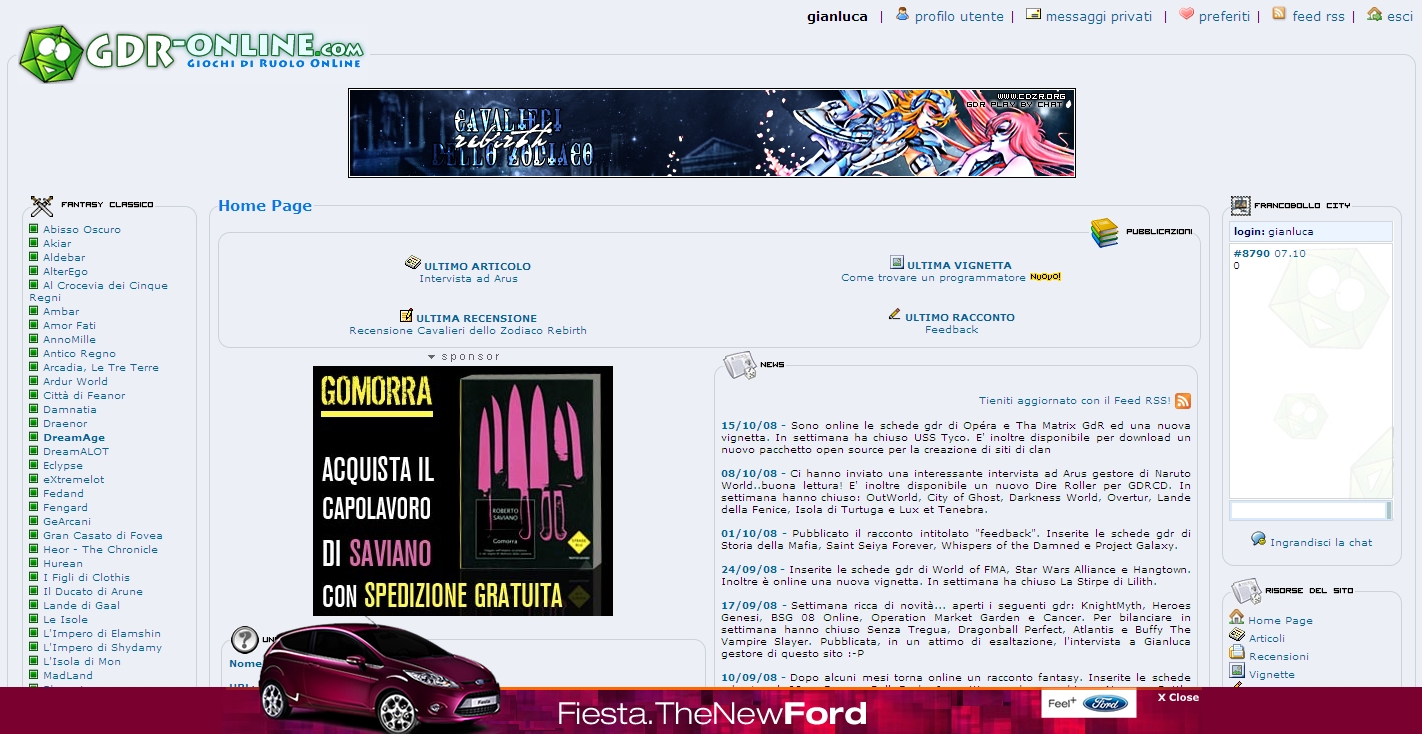Image resolution: width=1422 pixels, height=734 pixels.
Task: Open feed rss link
Action: tap(1318, 16)
